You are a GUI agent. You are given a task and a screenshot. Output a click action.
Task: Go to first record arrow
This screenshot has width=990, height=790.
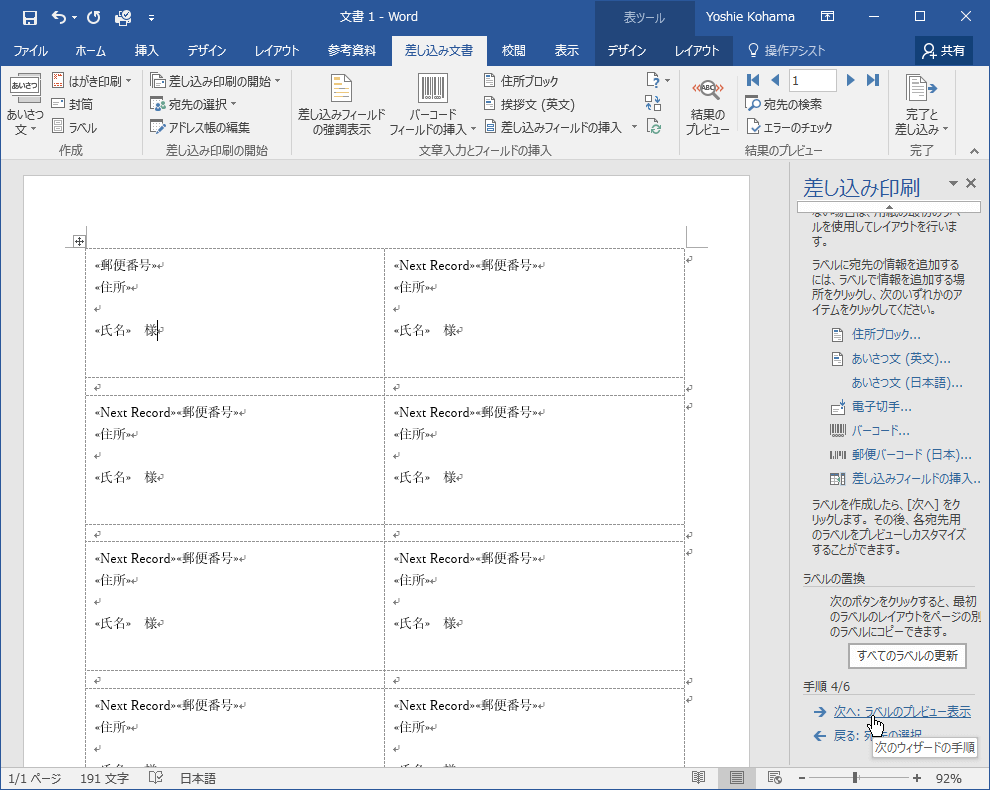(753, 80)
